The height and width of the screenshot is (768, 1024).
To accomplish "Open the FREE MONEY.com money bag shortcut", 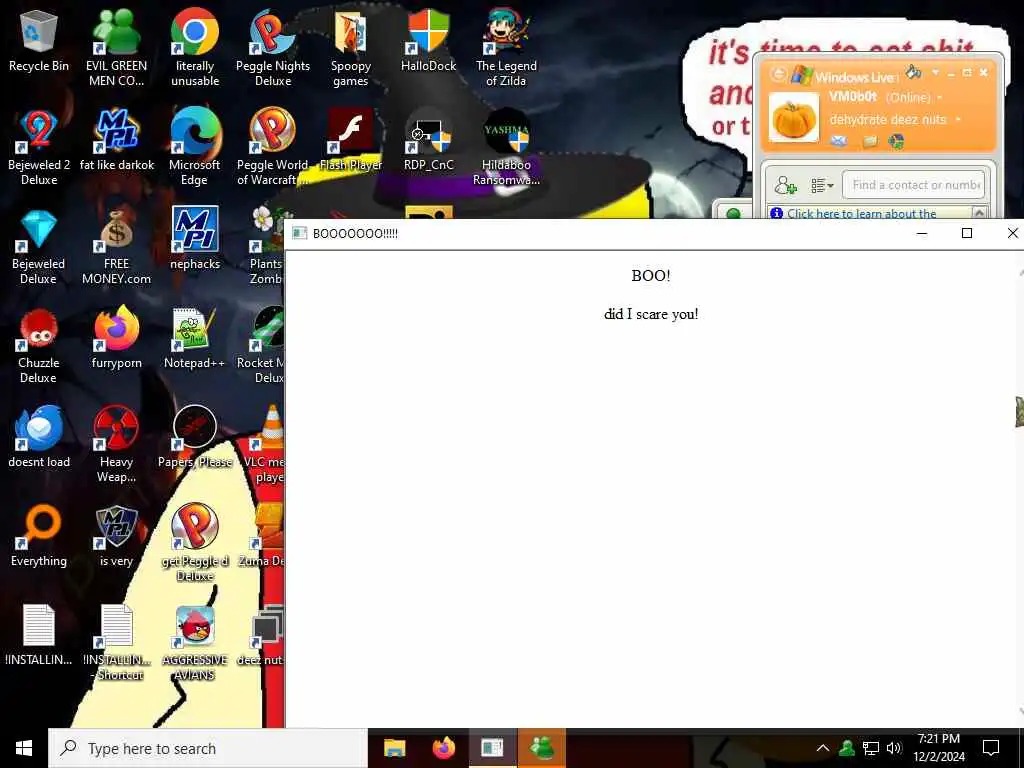I will click(x=116, y=246).
